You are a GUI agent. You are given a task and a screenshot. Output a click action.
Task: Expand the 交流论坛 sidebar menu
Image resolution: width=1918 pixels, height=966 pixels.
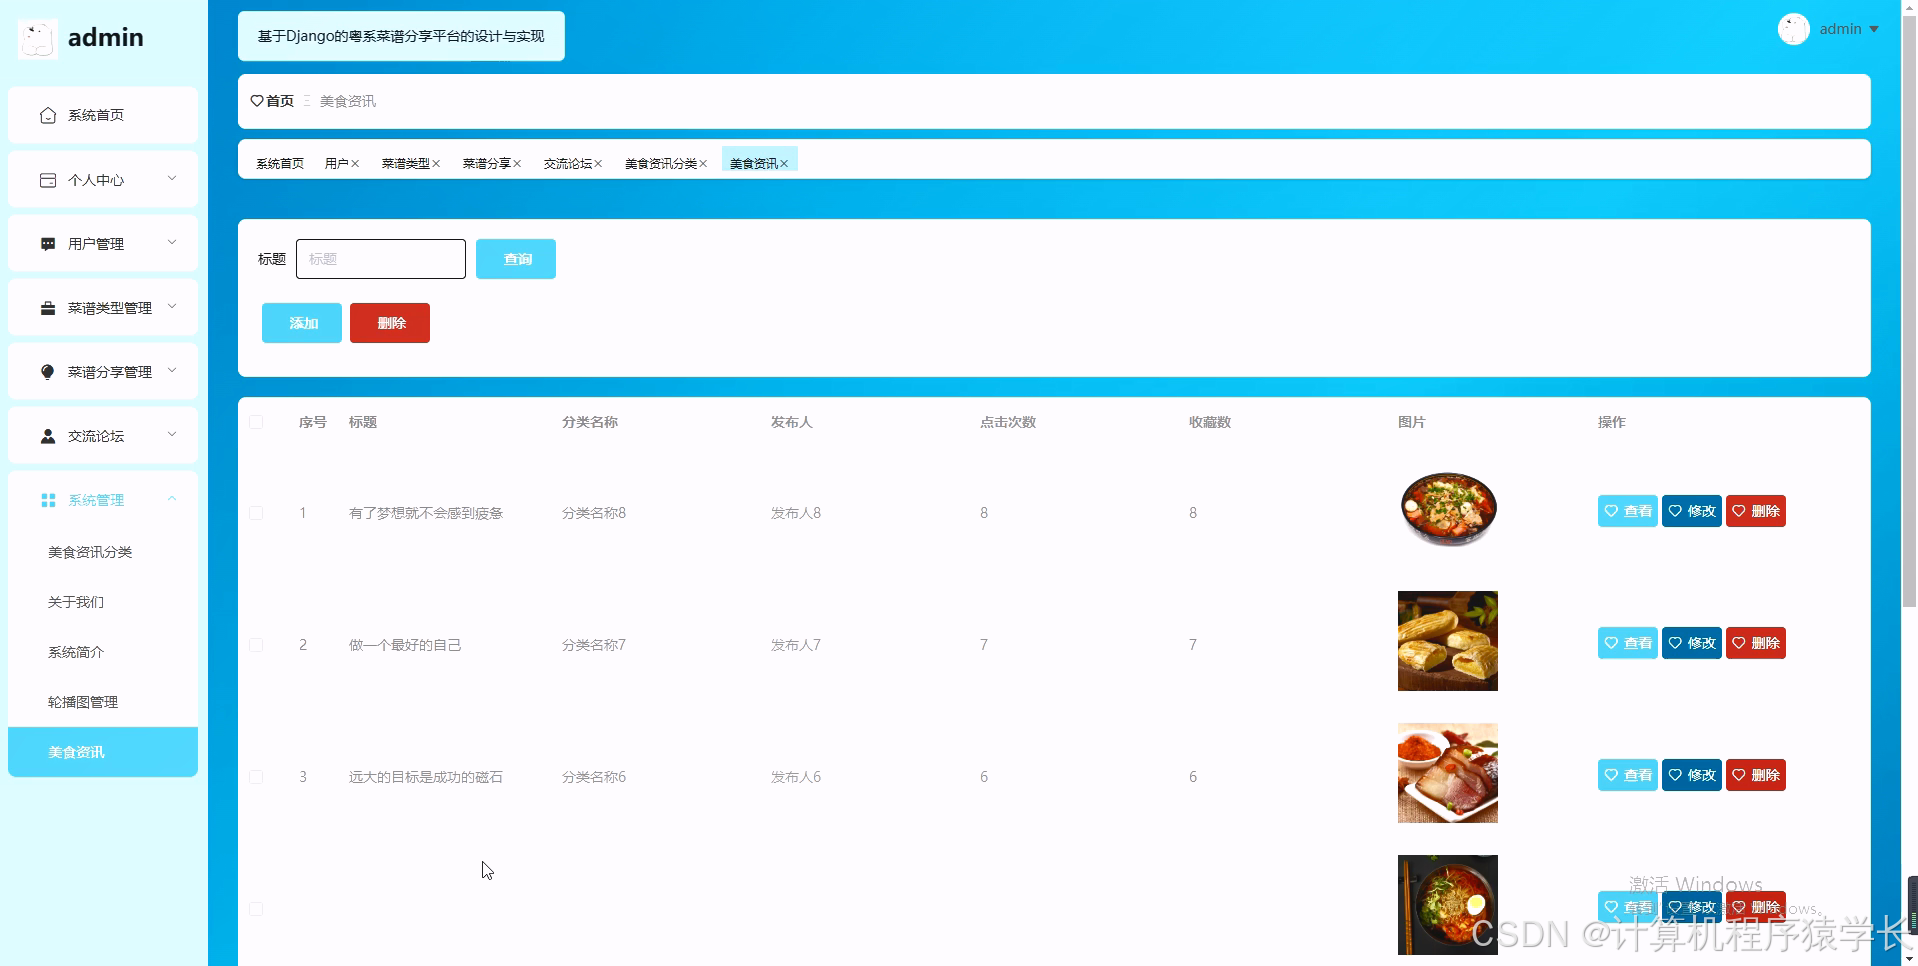click(x=172, y=435)
